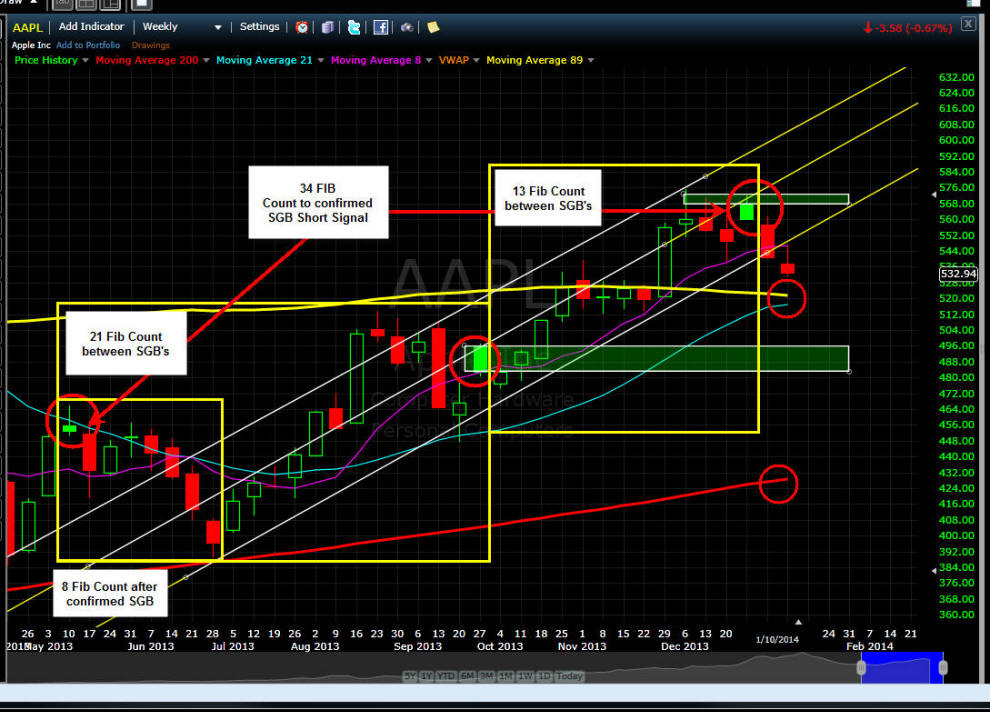Share chart via the Facebook icon
This screenshot has height=712, width=990.
click(x=381, y=27)
